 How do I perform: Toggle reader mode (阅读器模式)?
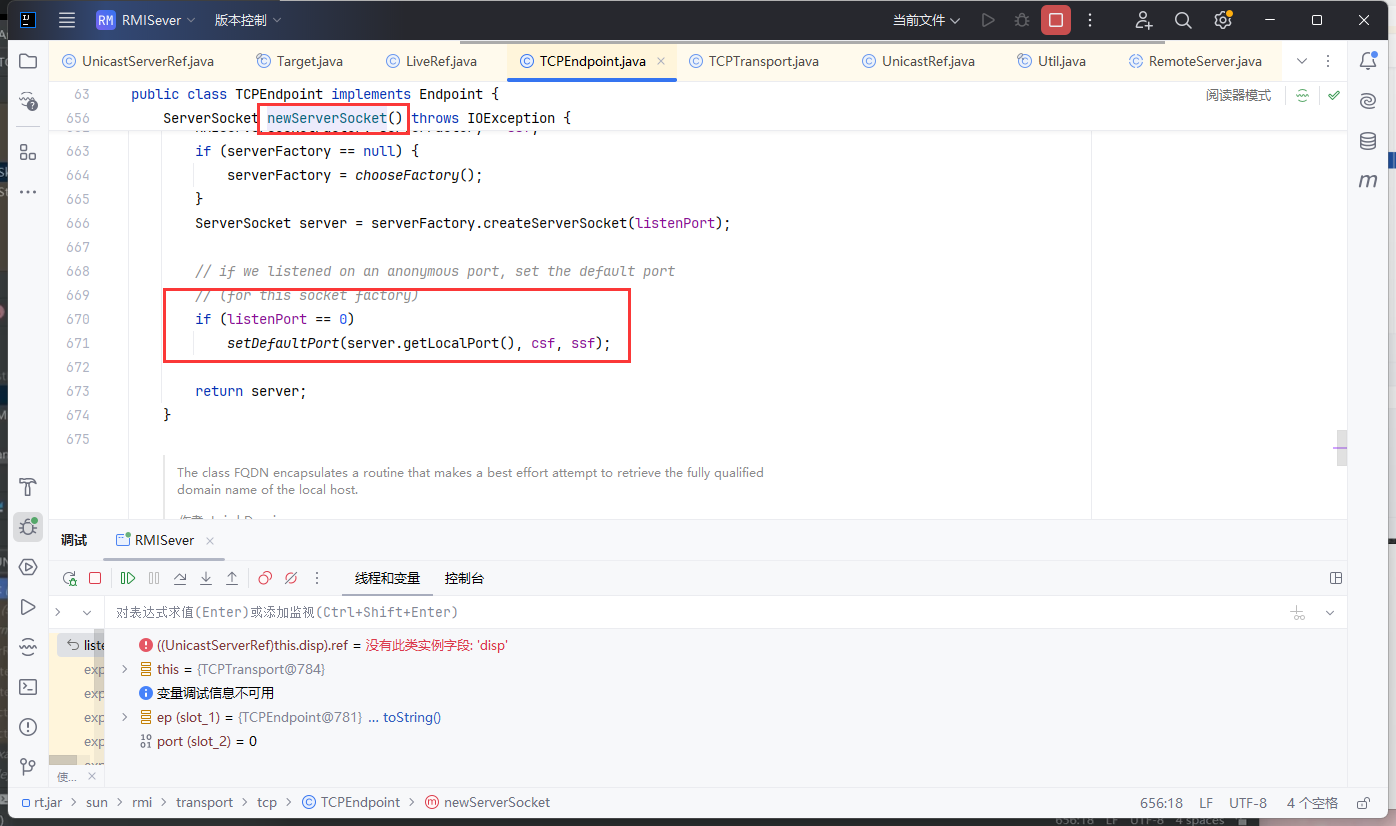pos(1238,96)
